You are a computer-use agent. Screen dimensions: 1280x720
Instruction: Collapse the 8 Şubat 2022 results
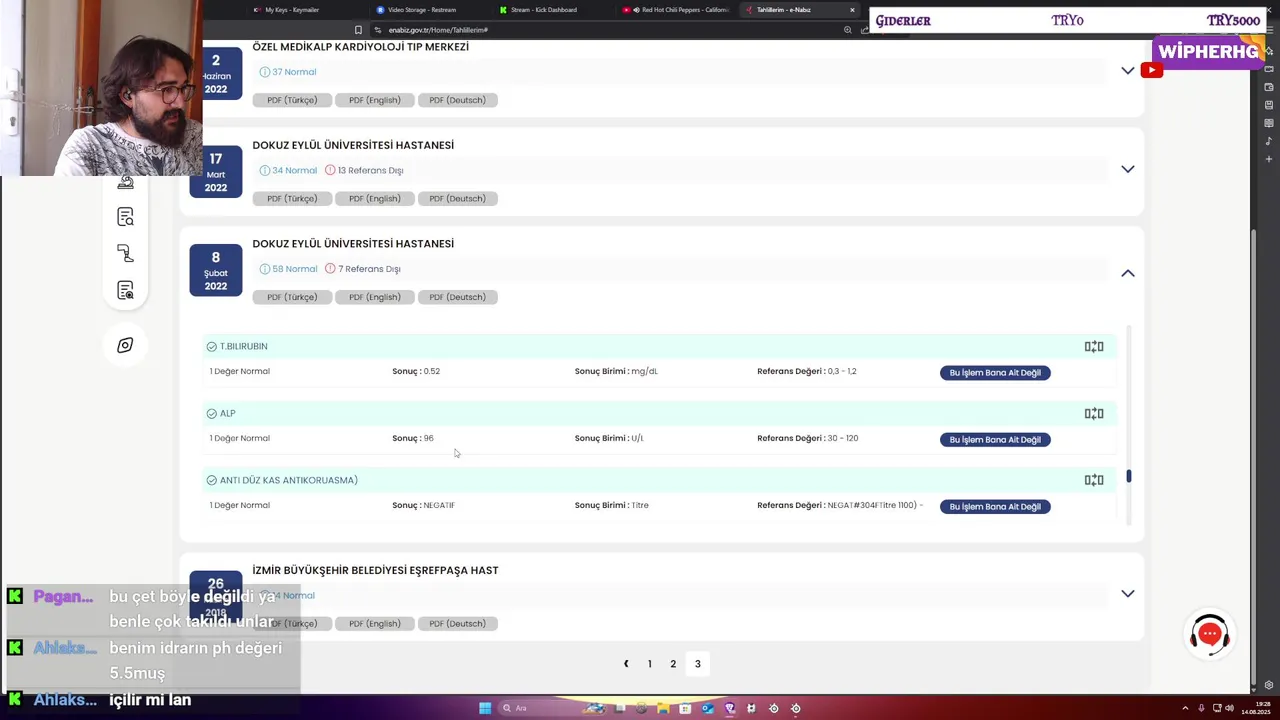(1127, 273)
